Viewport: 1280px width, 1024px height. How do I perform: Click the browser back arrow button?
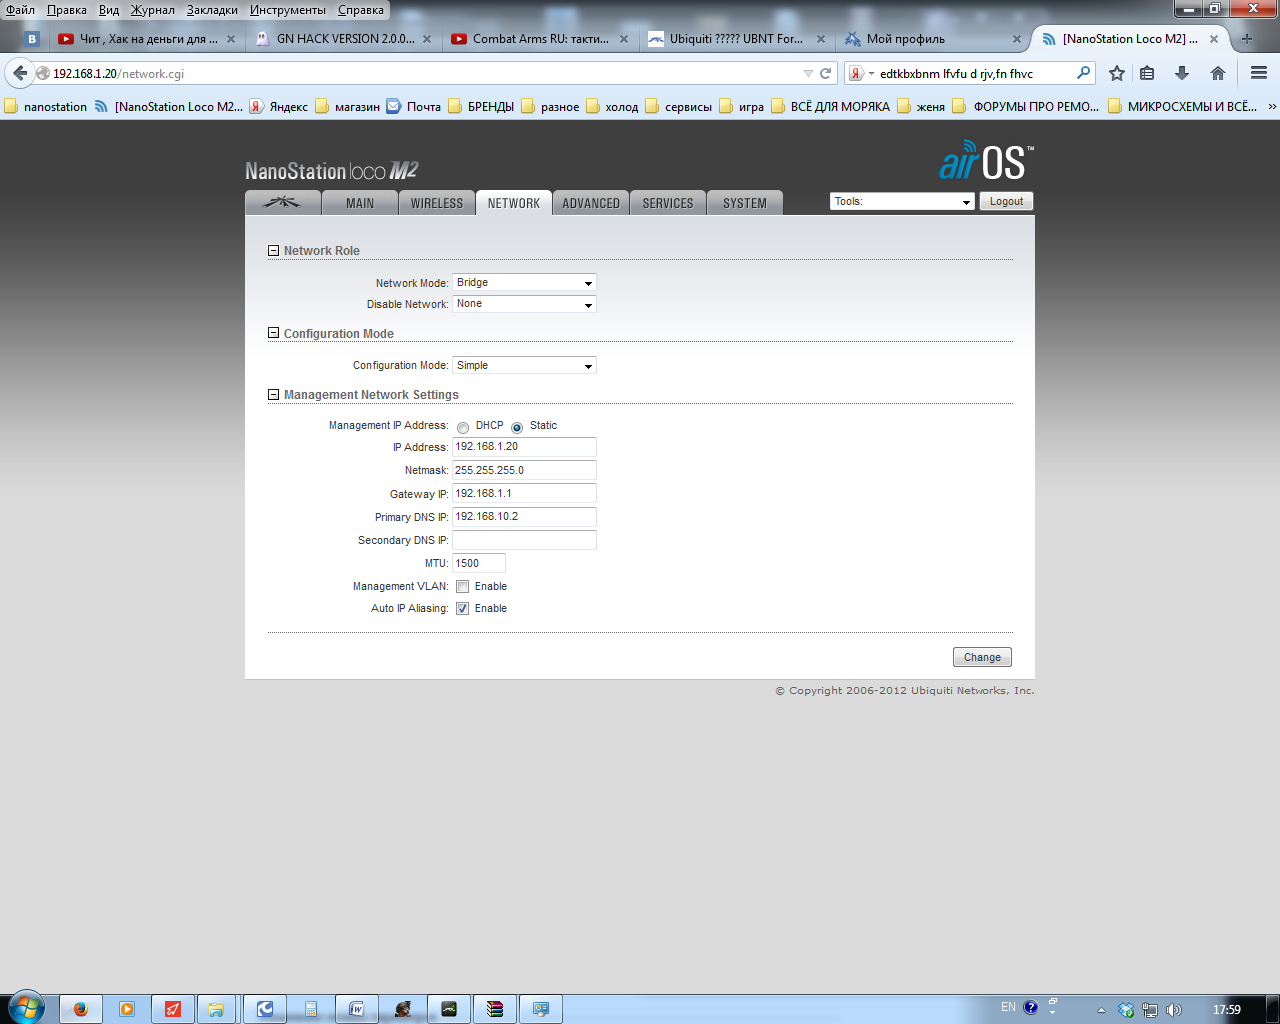tap(20, 73)
